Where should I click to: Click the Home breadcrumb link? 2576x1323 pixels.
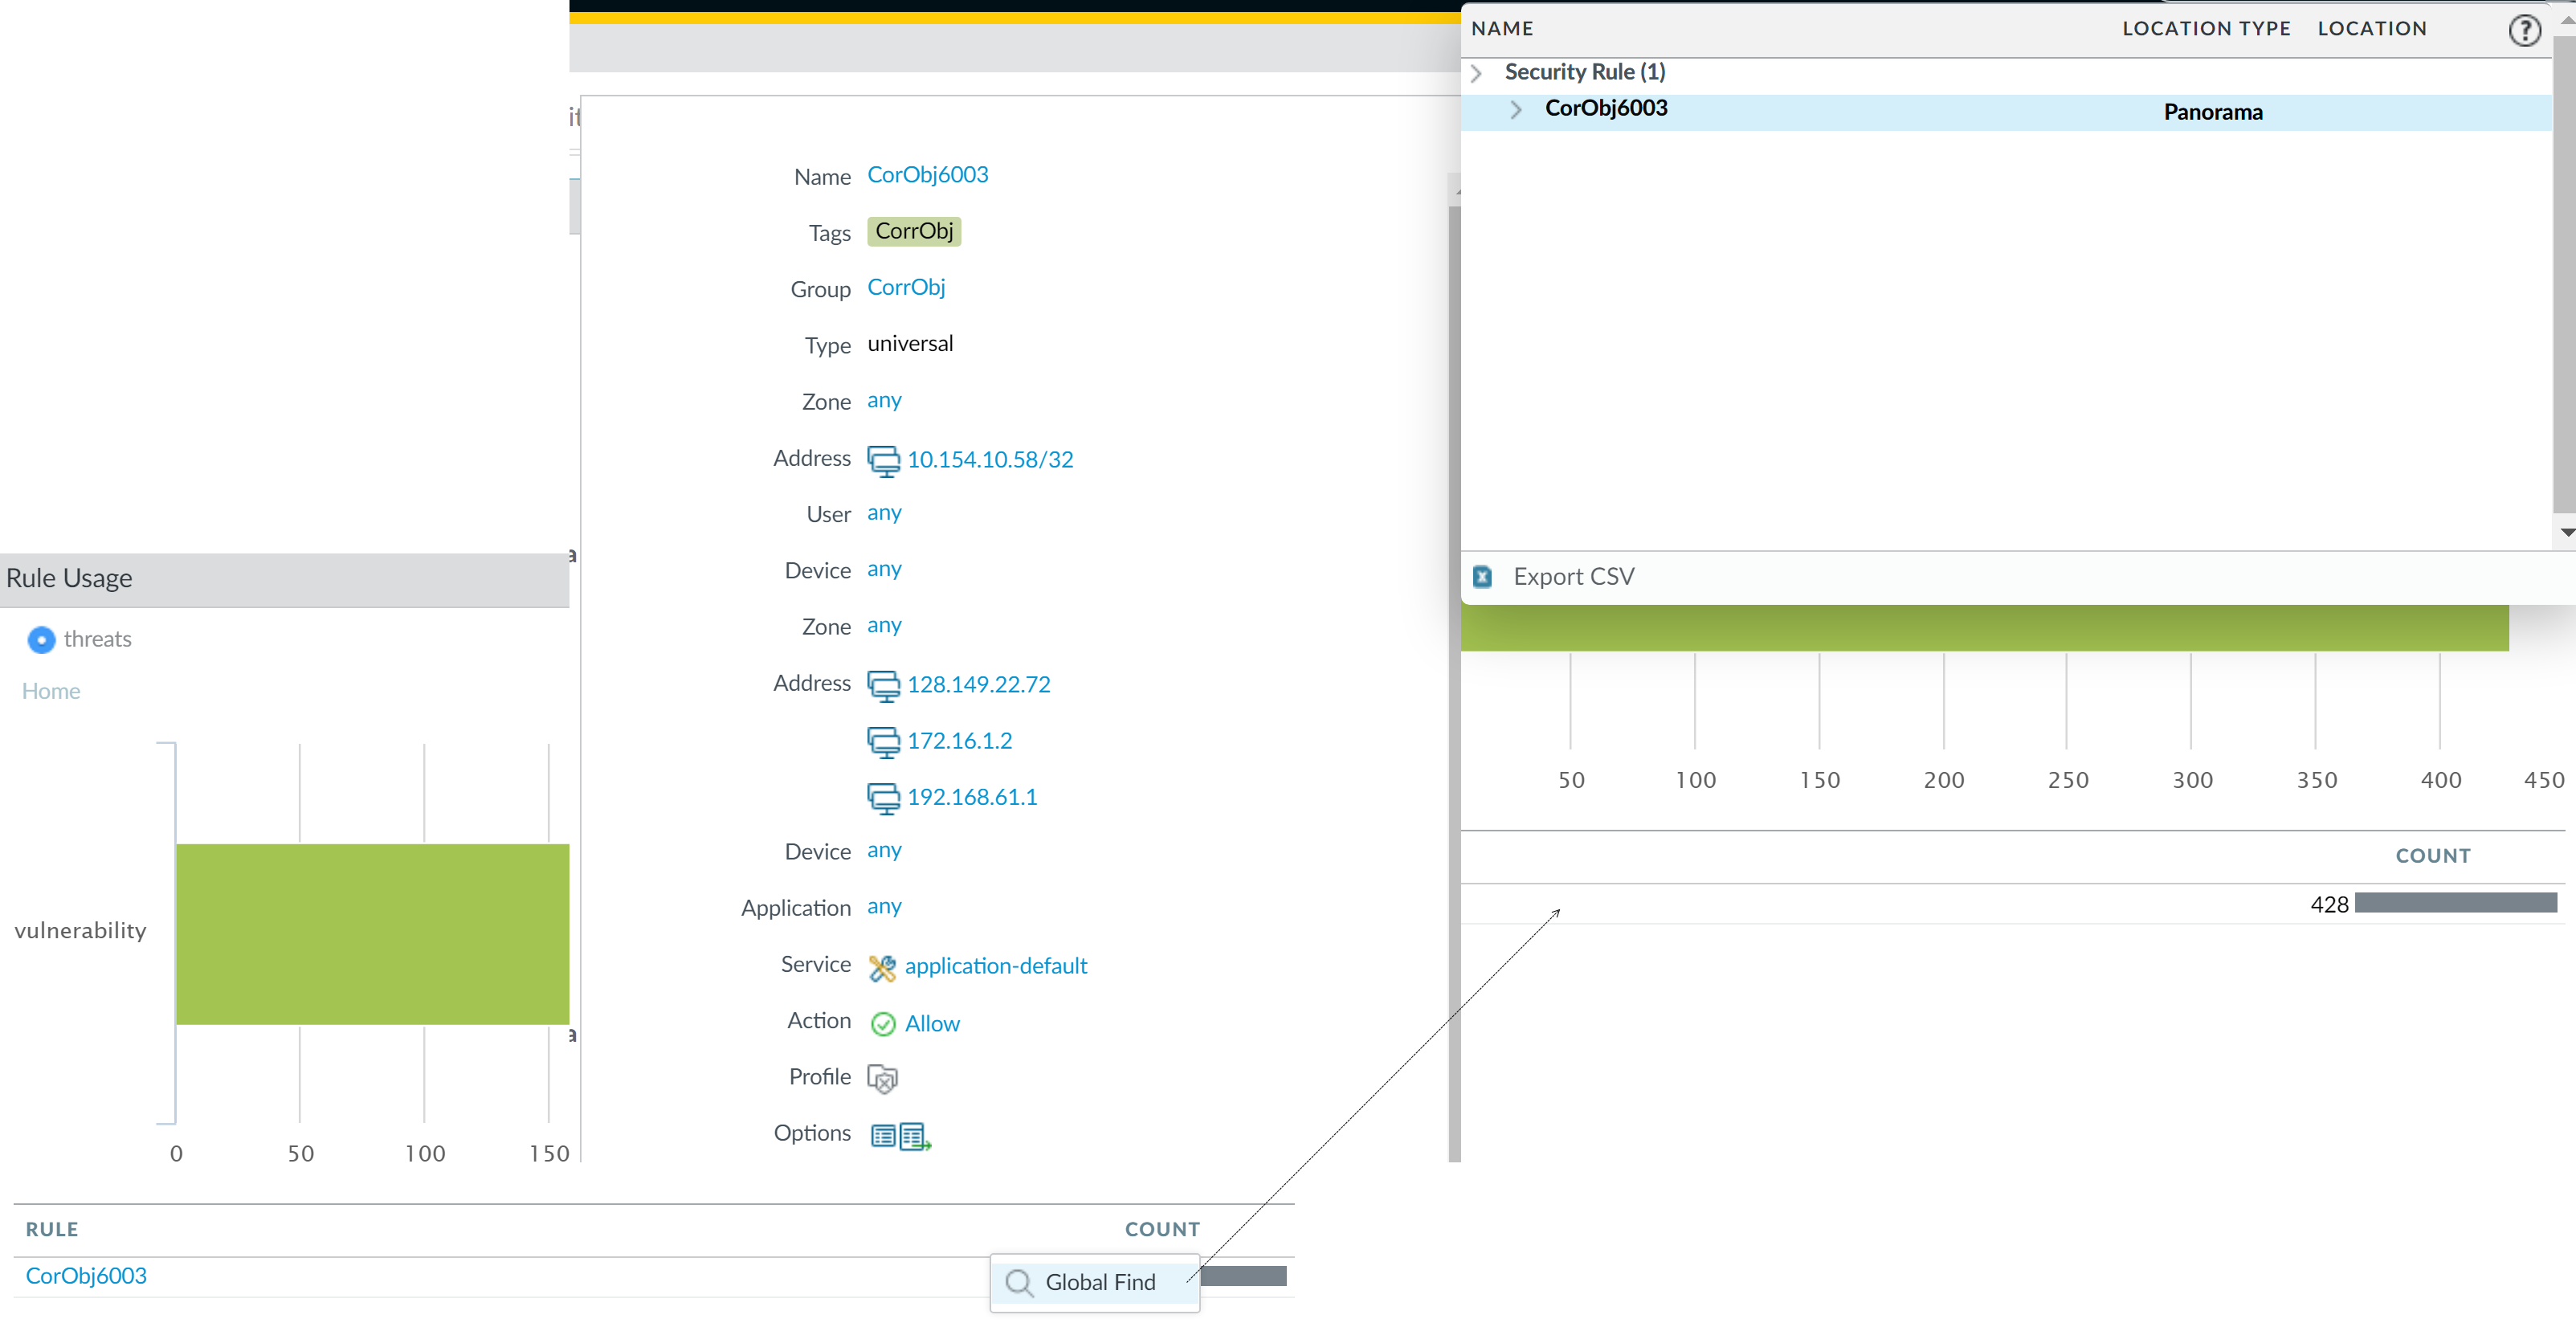51,691
